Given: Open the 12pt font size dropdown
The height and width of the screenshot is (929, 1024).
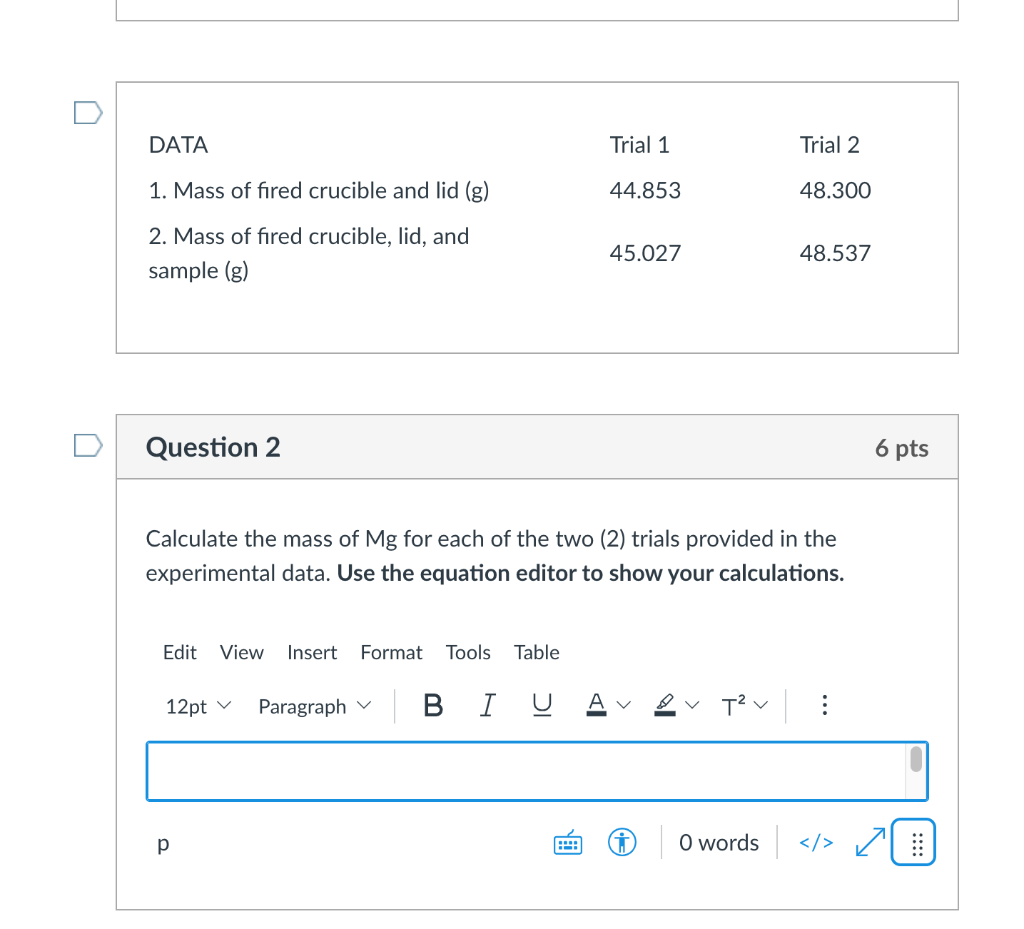Looking at the screenshot, I should pyautogui.click(x=198, y=706).
